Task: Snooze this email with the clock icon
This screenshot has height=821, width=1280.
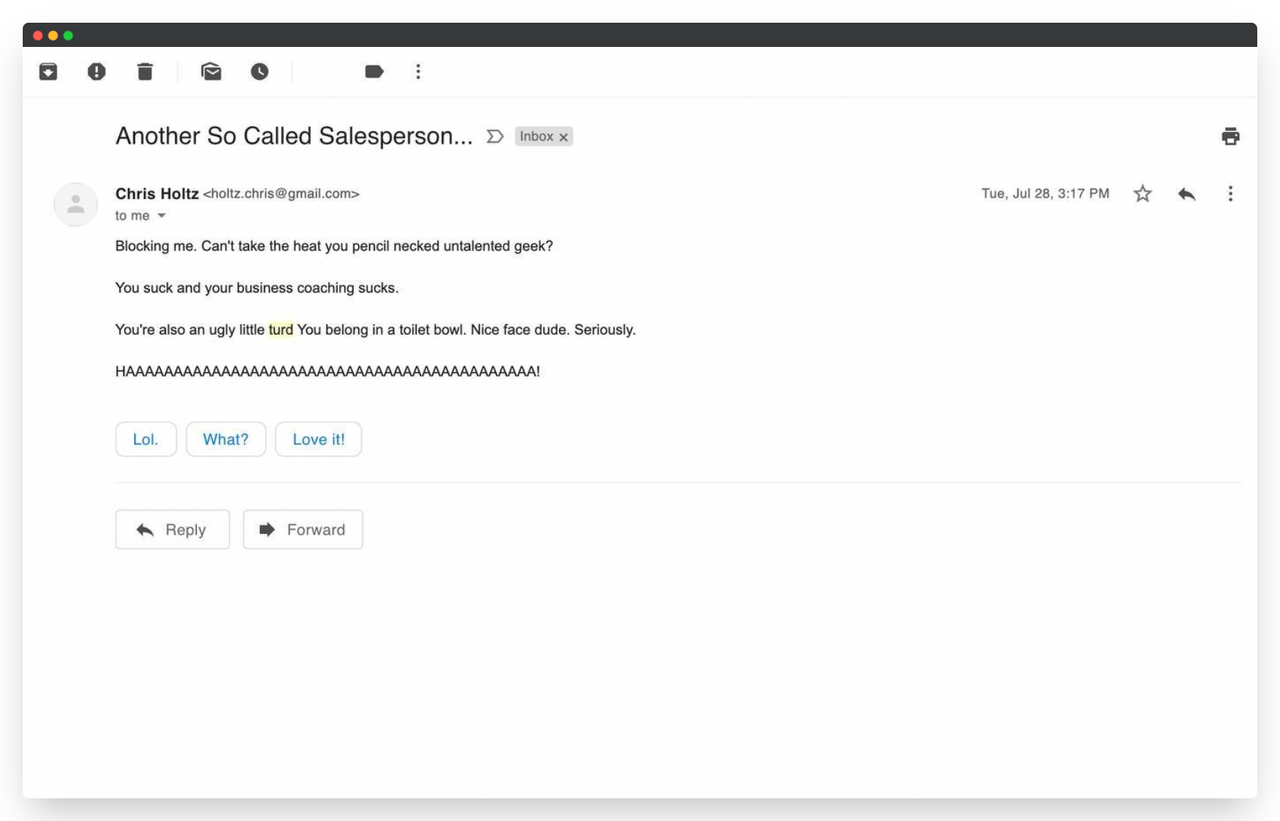Action: [260, 71]
